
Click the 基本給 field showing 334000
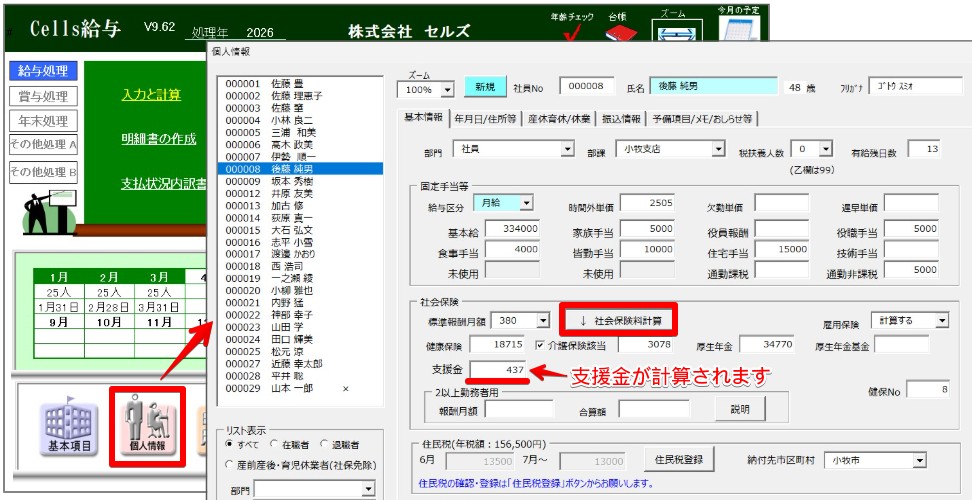[512, 229]
